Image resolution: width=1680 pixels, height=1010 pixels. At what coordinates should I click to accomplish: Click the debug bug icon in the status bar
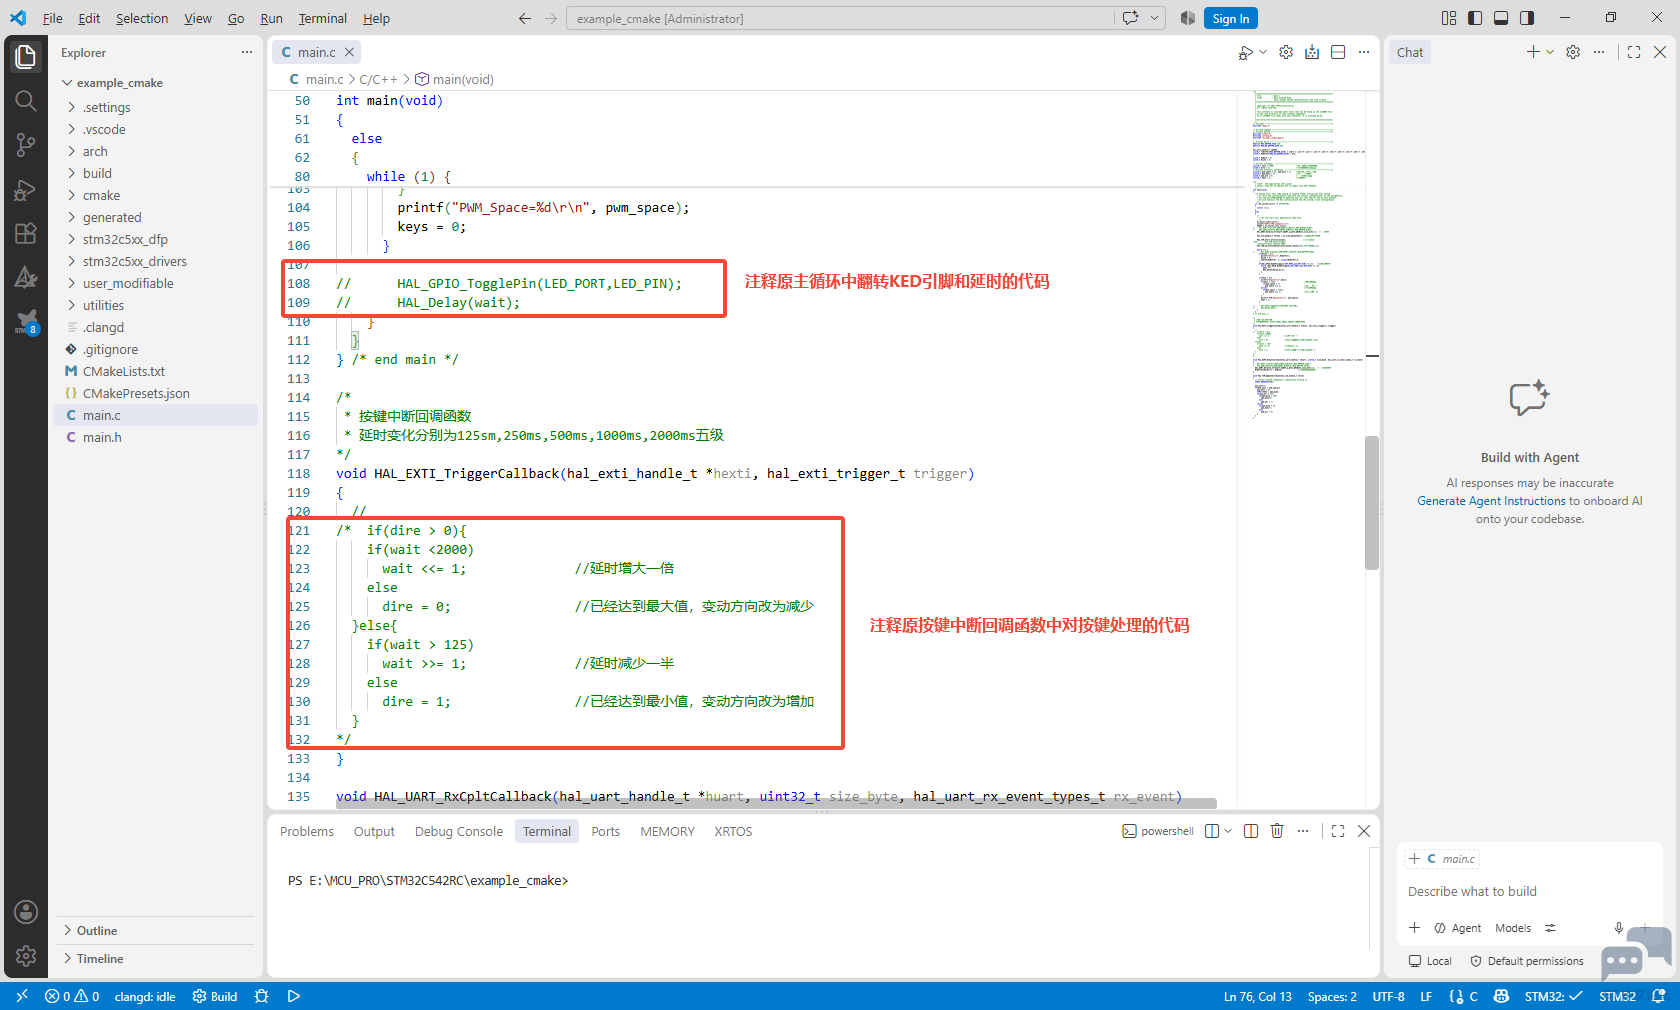(262, 996)
